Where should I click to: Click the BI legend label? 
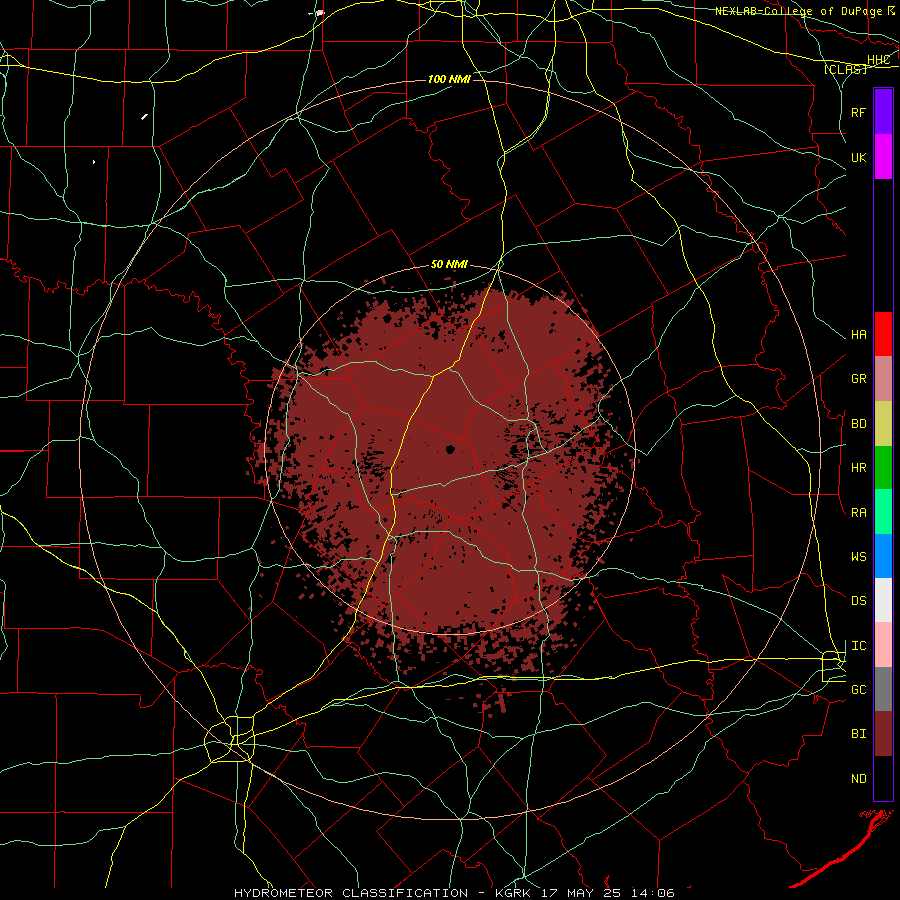(x=858, y=734)
